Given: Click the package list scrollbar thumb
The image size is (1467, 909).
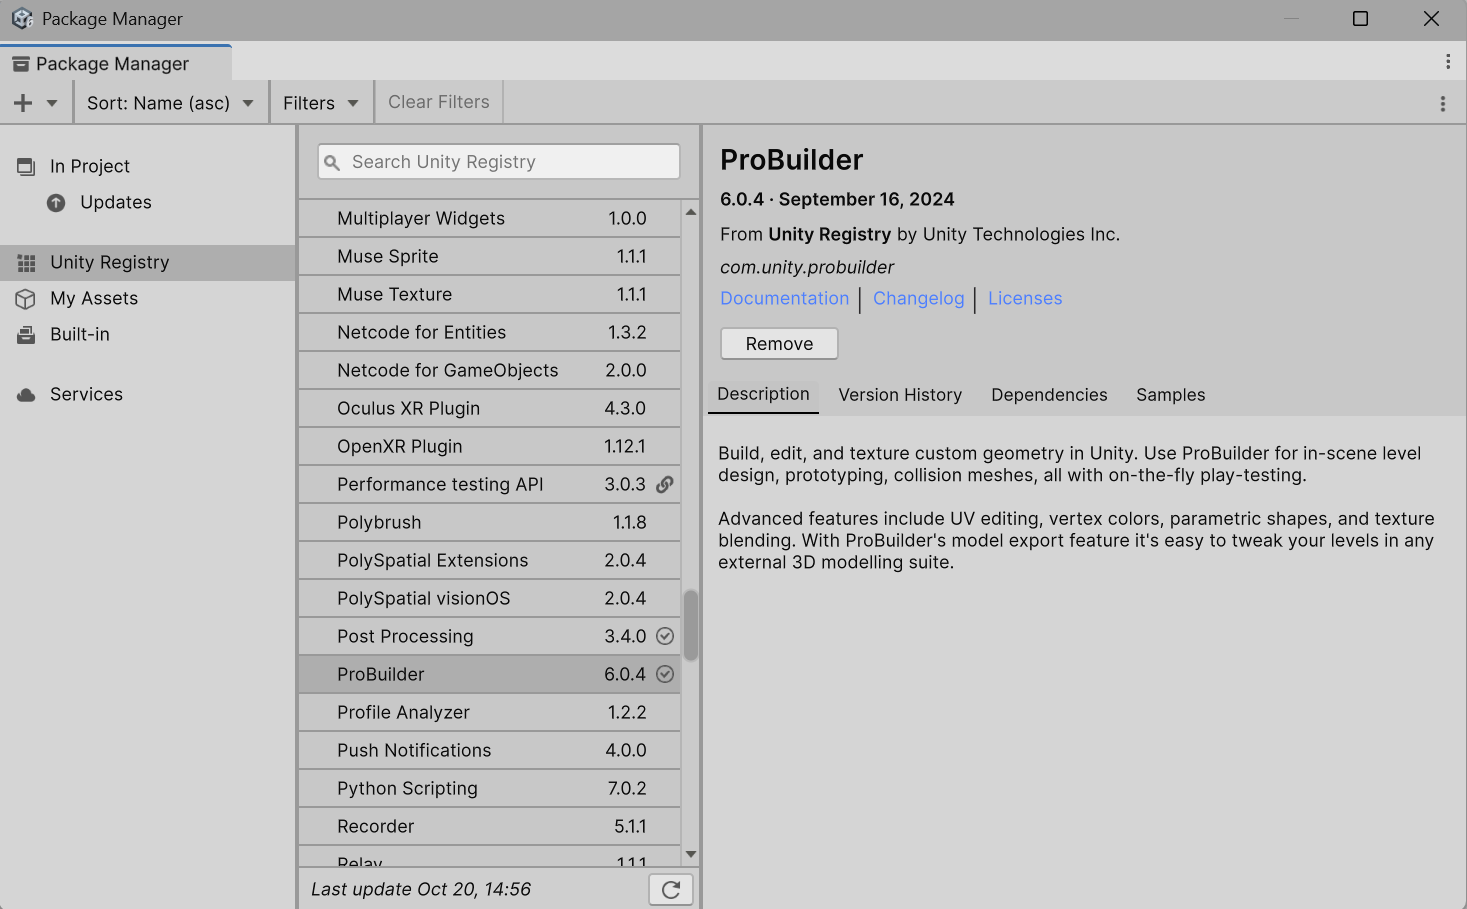Looking at the screenshot, I should pyautogui.click(x=691, y=625).
